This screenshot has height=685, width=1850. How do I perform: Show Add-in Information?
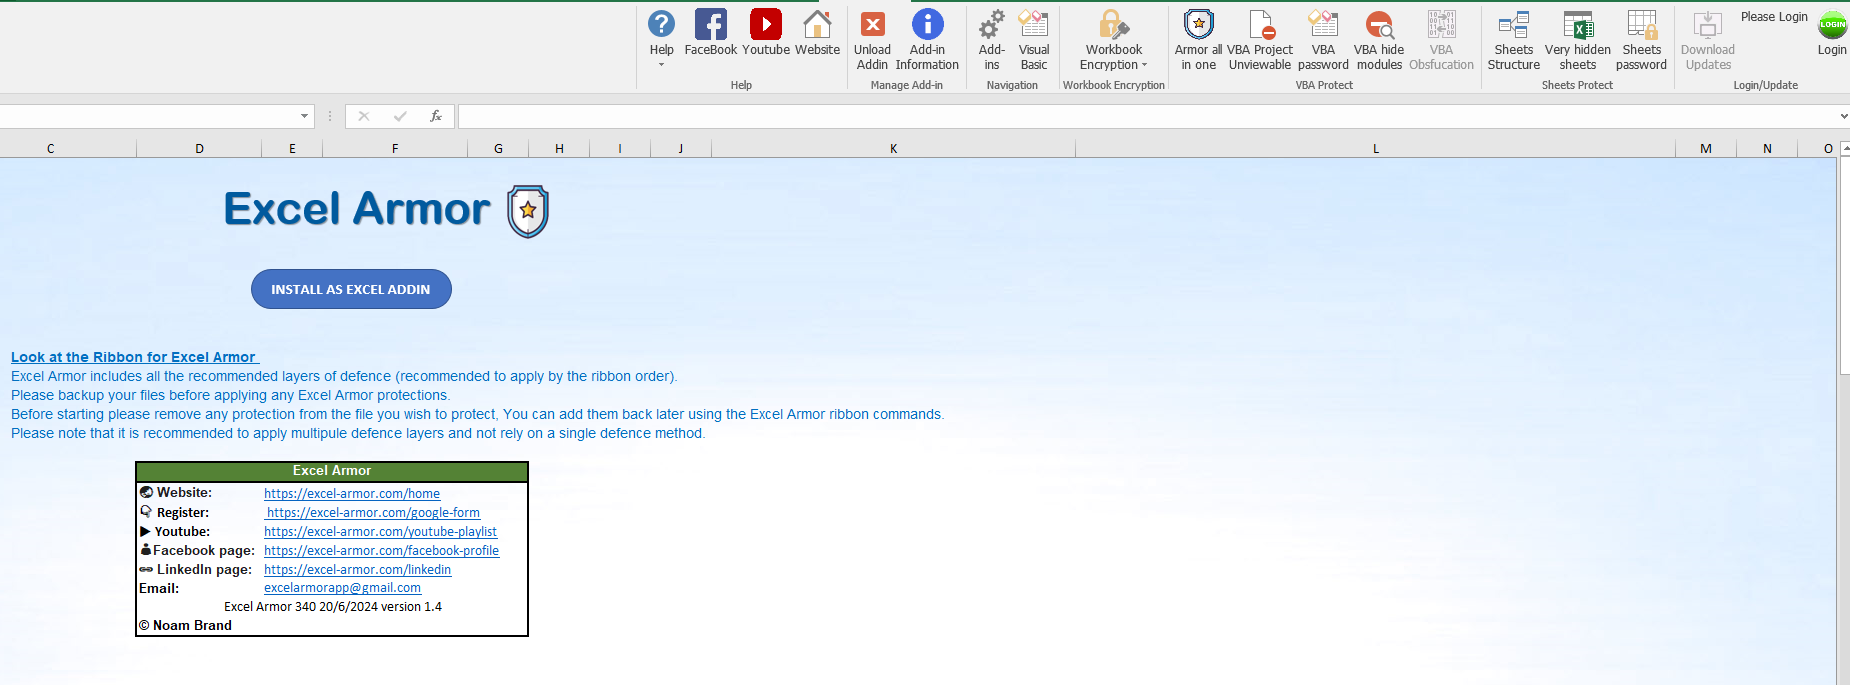pyautogui.click(x=927, y=40)
